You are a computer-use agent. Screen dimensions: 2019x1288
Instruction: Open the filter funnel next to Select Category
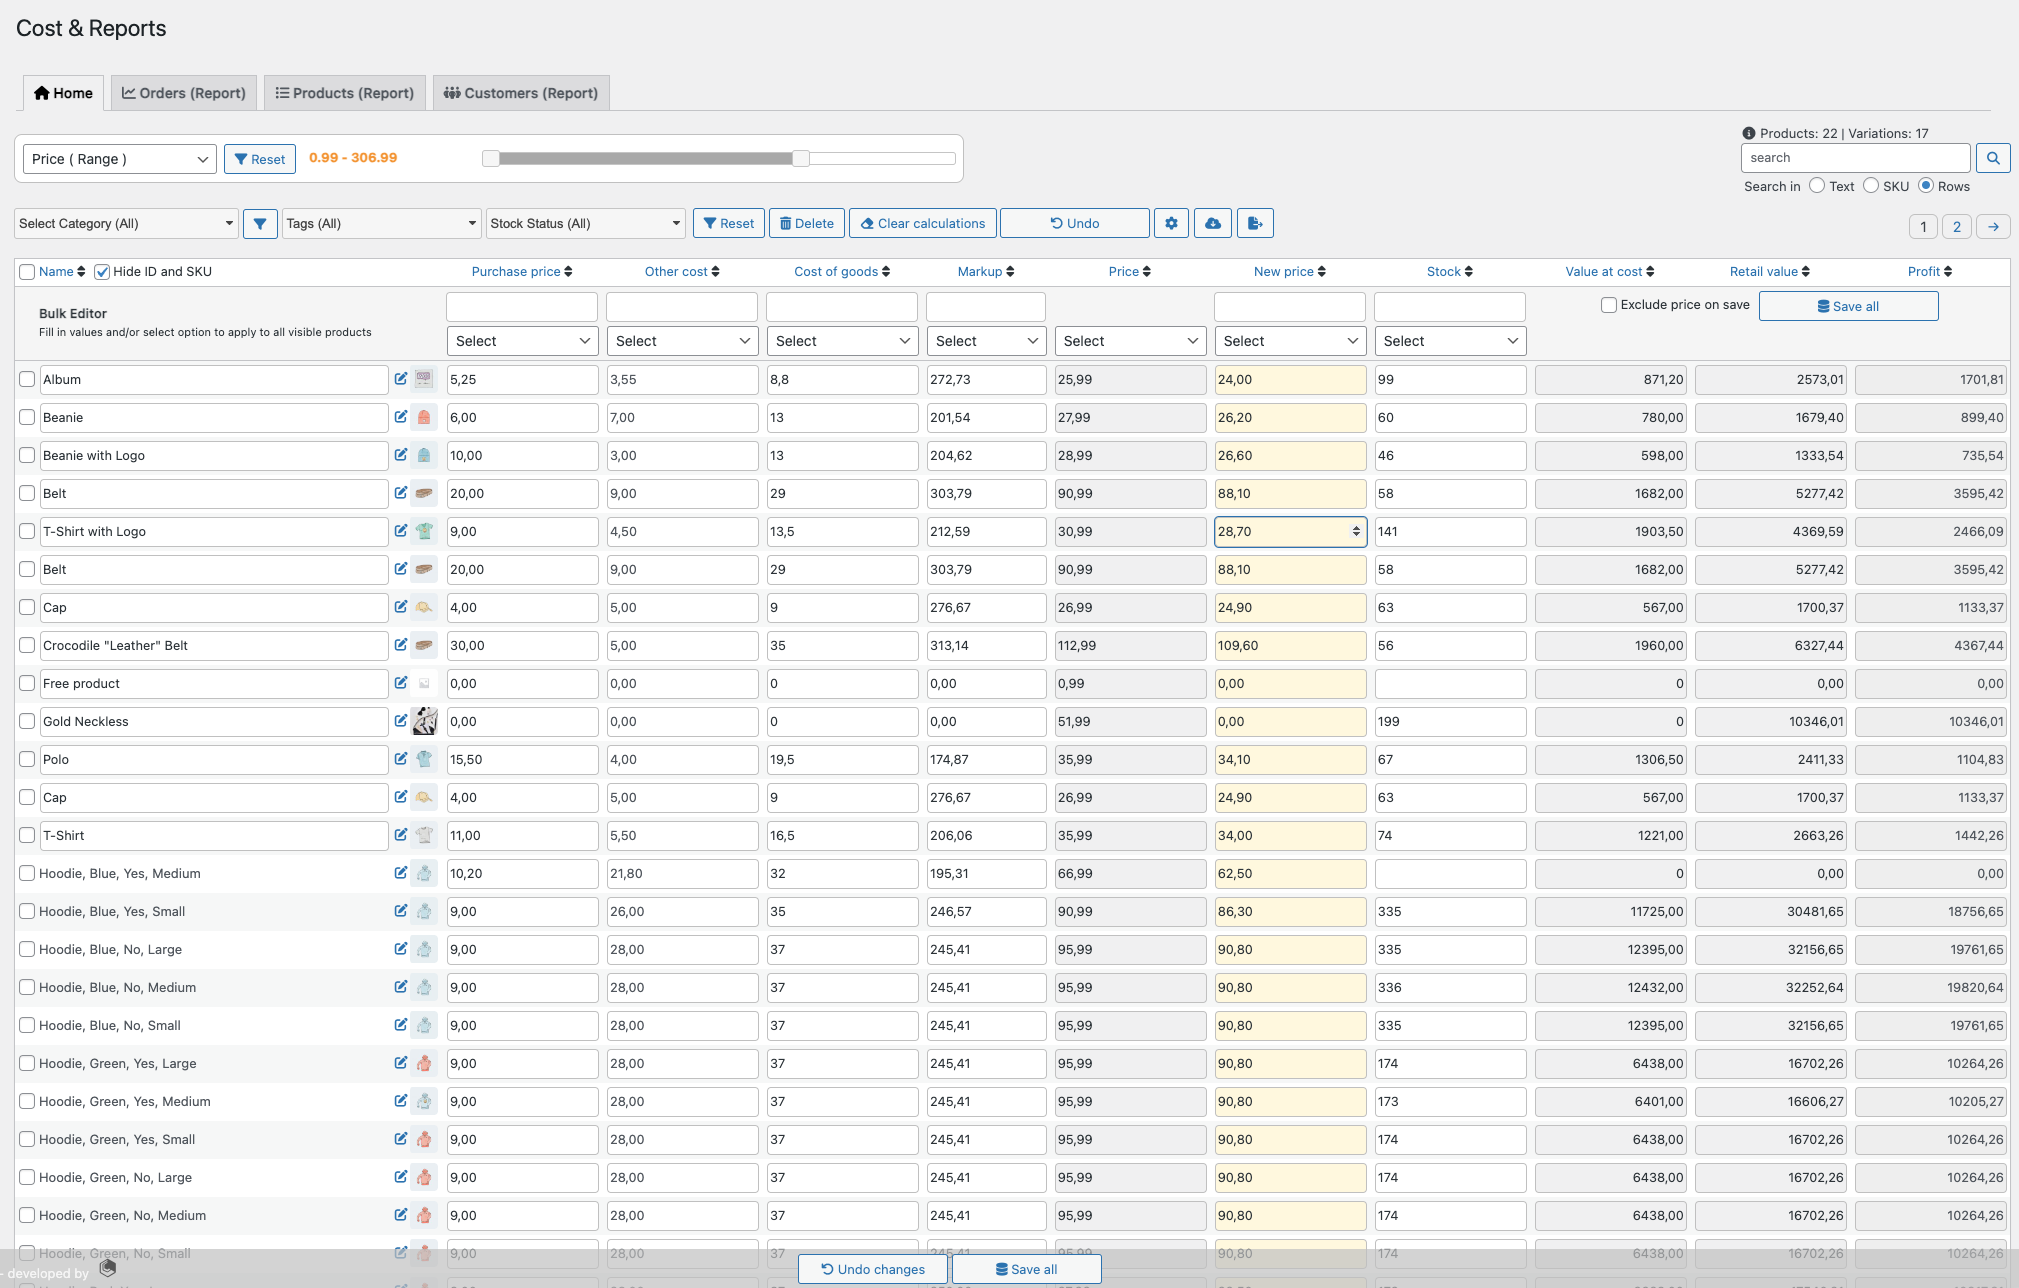coord(260,222)
